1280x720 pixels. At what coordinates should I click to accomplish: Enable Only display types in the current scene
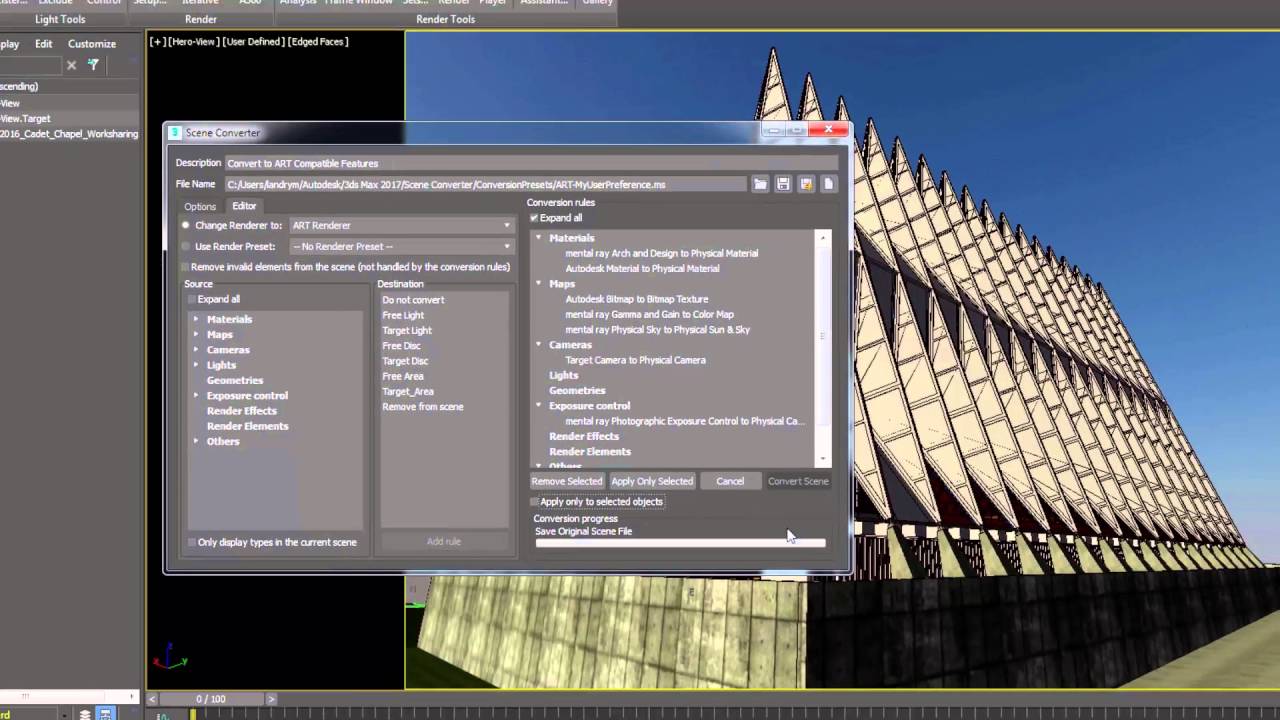[x=192, y=542]
